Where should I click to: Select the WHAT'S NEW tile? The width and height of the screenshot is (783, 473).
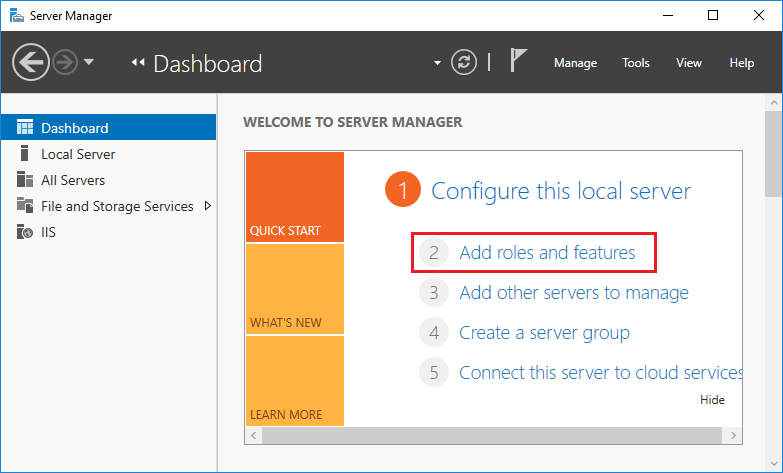point(295,289)
